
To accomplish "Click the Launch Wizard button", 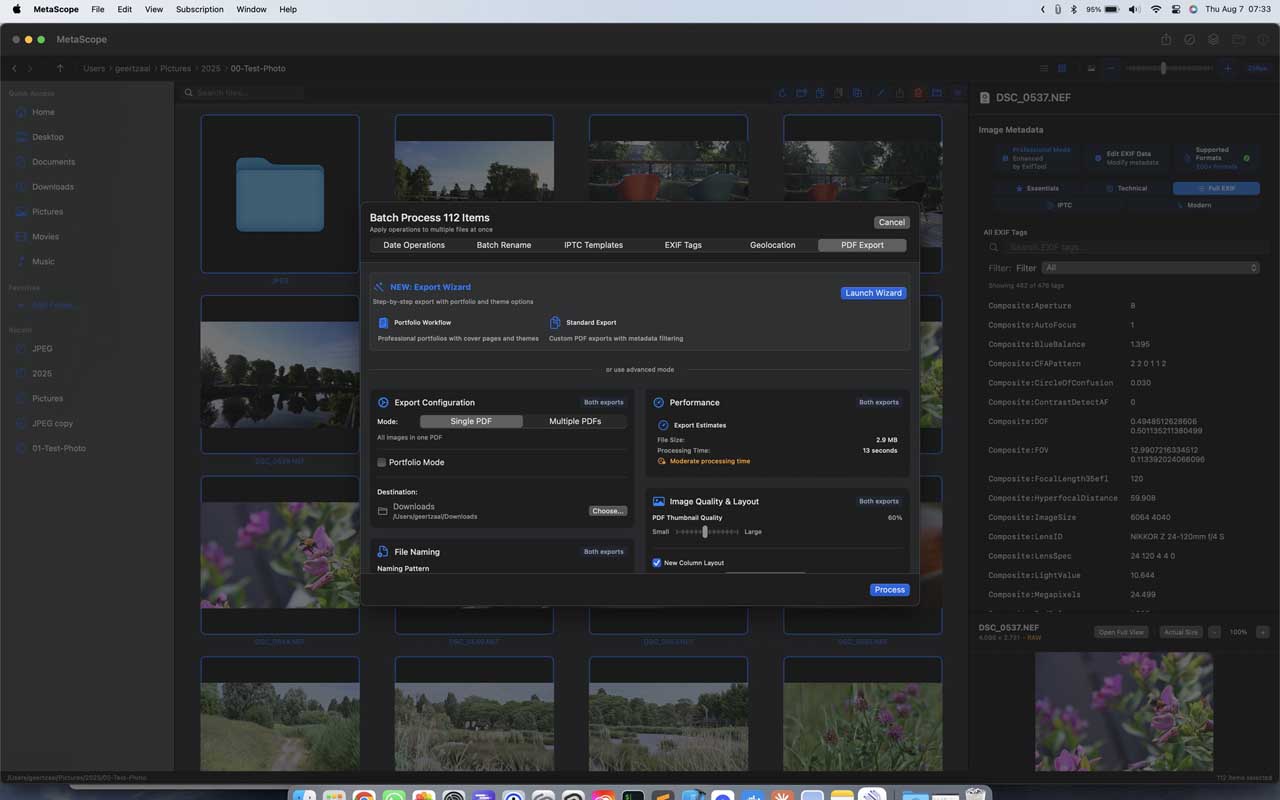I will click(x=874, y=293).
